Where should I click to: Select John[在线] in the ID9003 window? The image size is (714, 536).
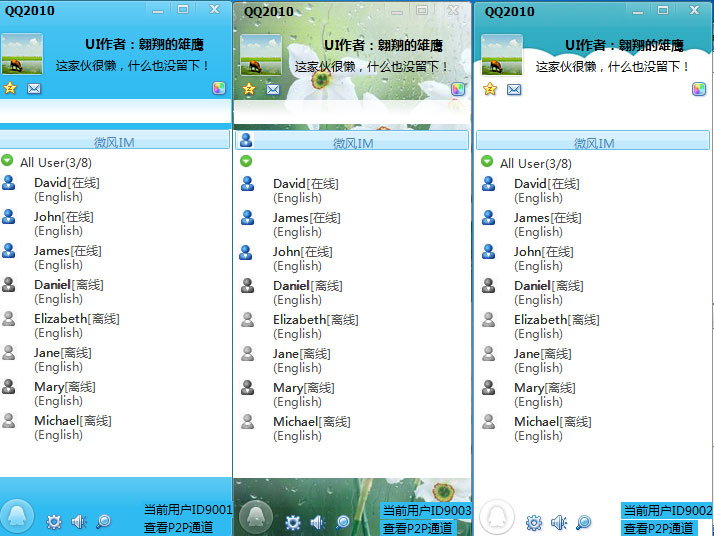(303, 252)
